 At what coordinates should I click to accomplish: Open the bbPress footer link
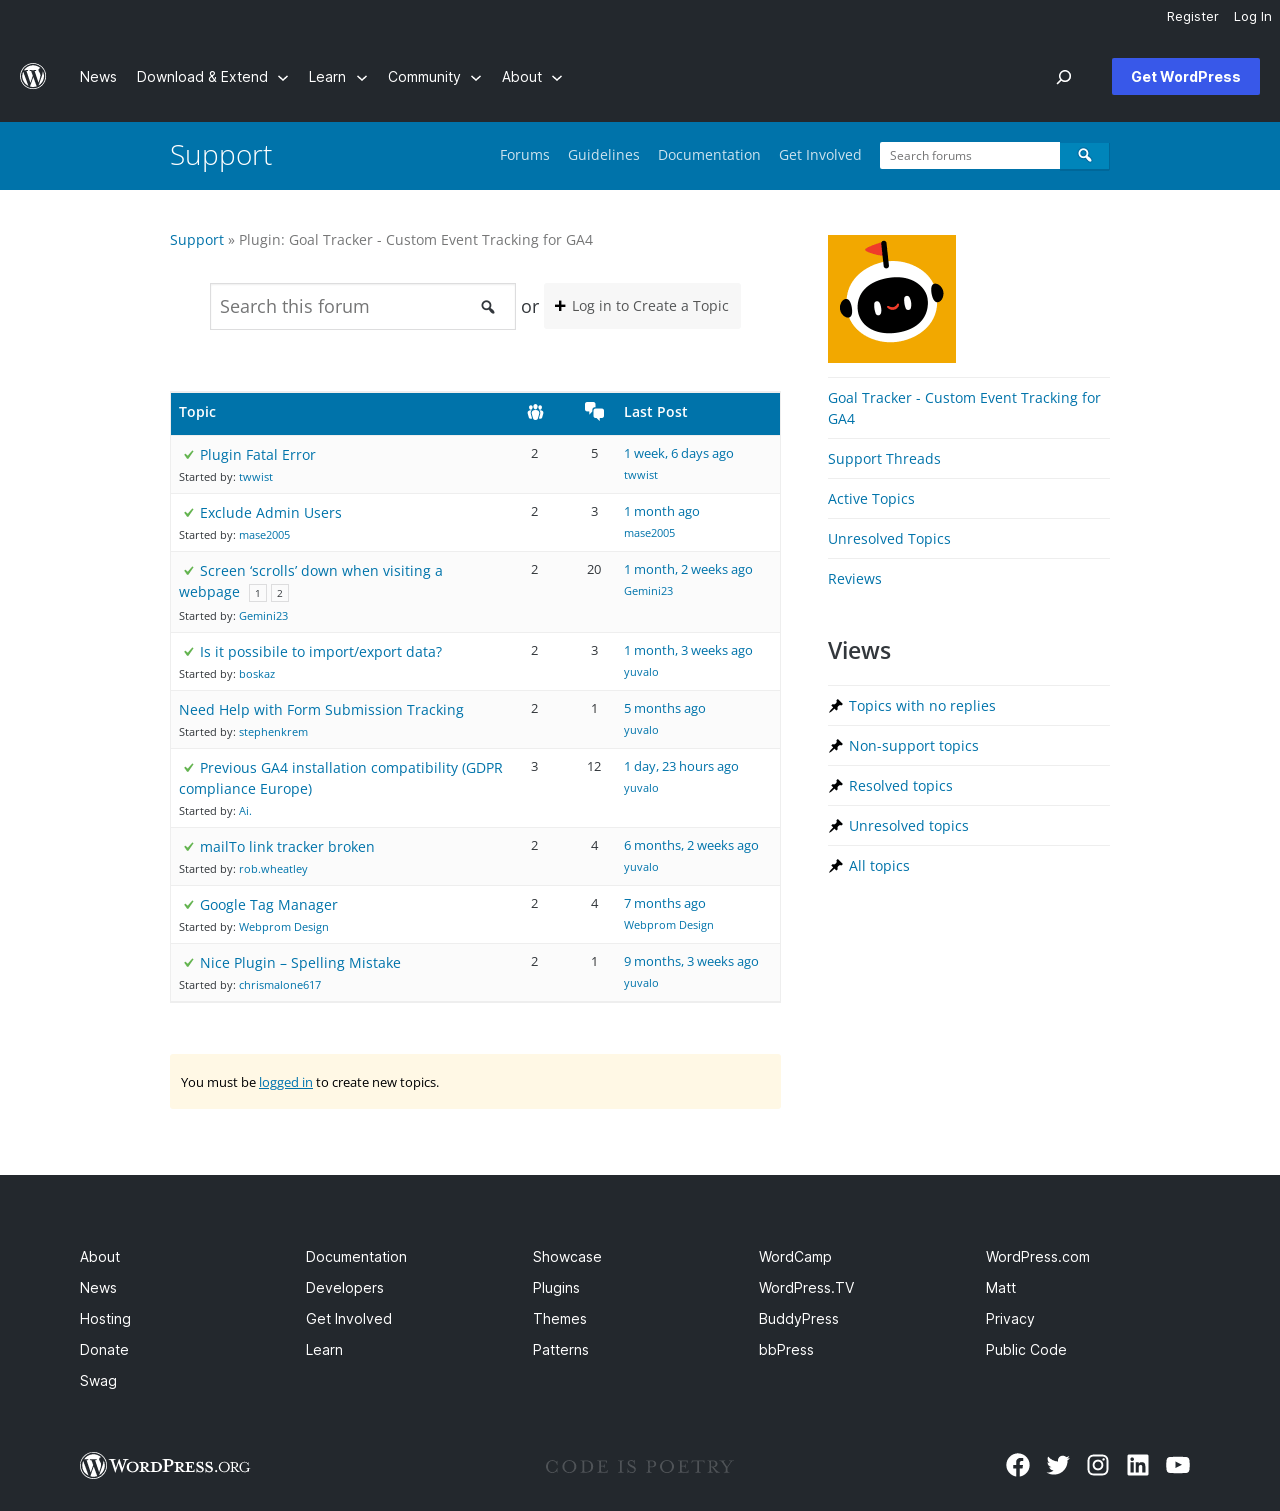[786, 1350]
